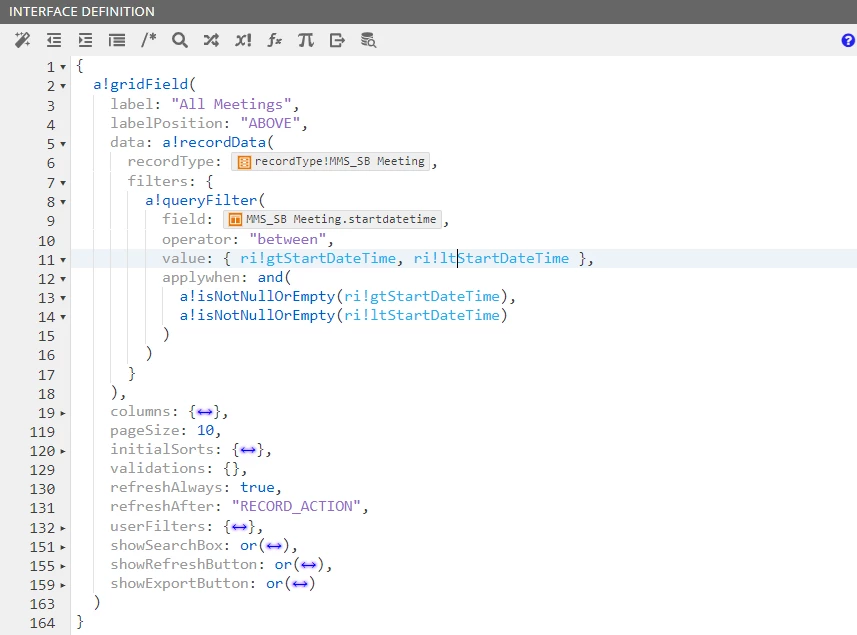The height and width of the screenshot is (635, 857).
Task: Click the Interface Definition header bar
Action: [428, 11]
